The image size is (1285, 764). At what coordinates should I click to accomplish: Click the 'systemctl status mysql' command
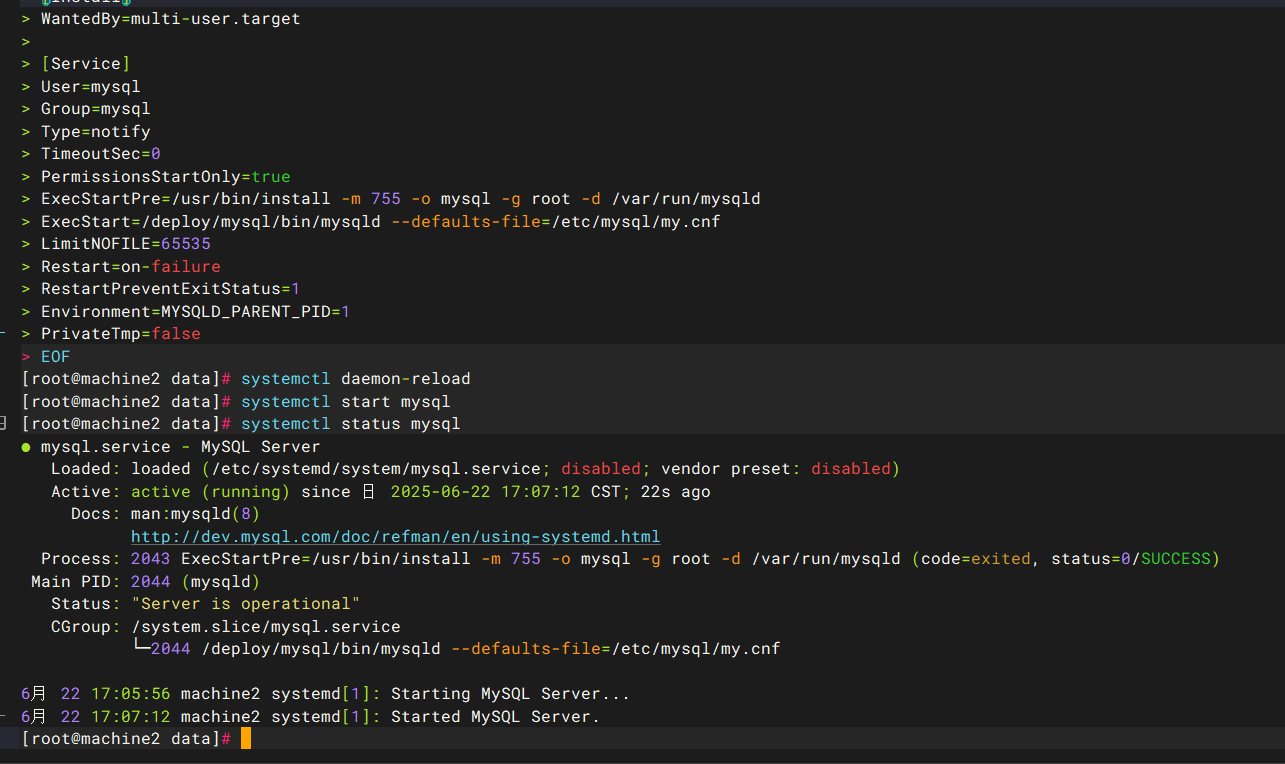pos(350,424)
